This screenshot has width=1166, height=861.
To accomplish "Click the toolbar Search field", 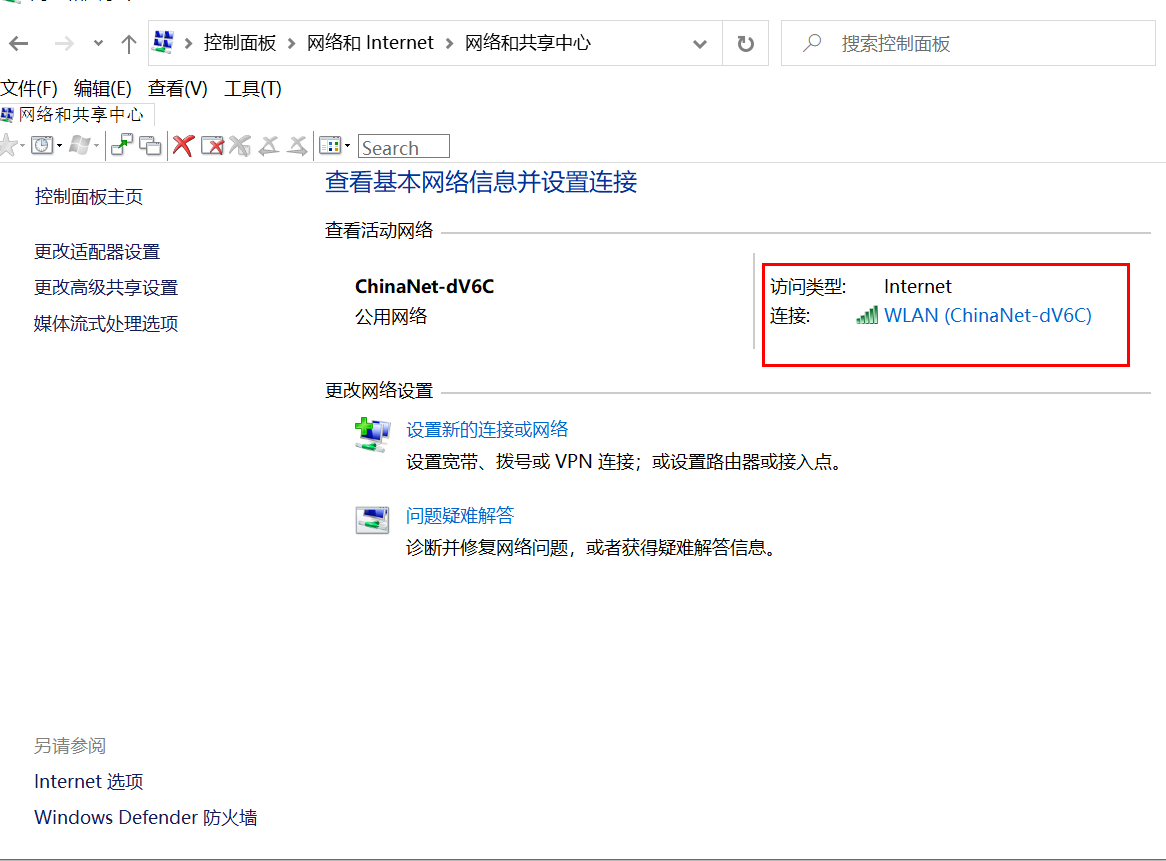I will [x=404, y=146].
